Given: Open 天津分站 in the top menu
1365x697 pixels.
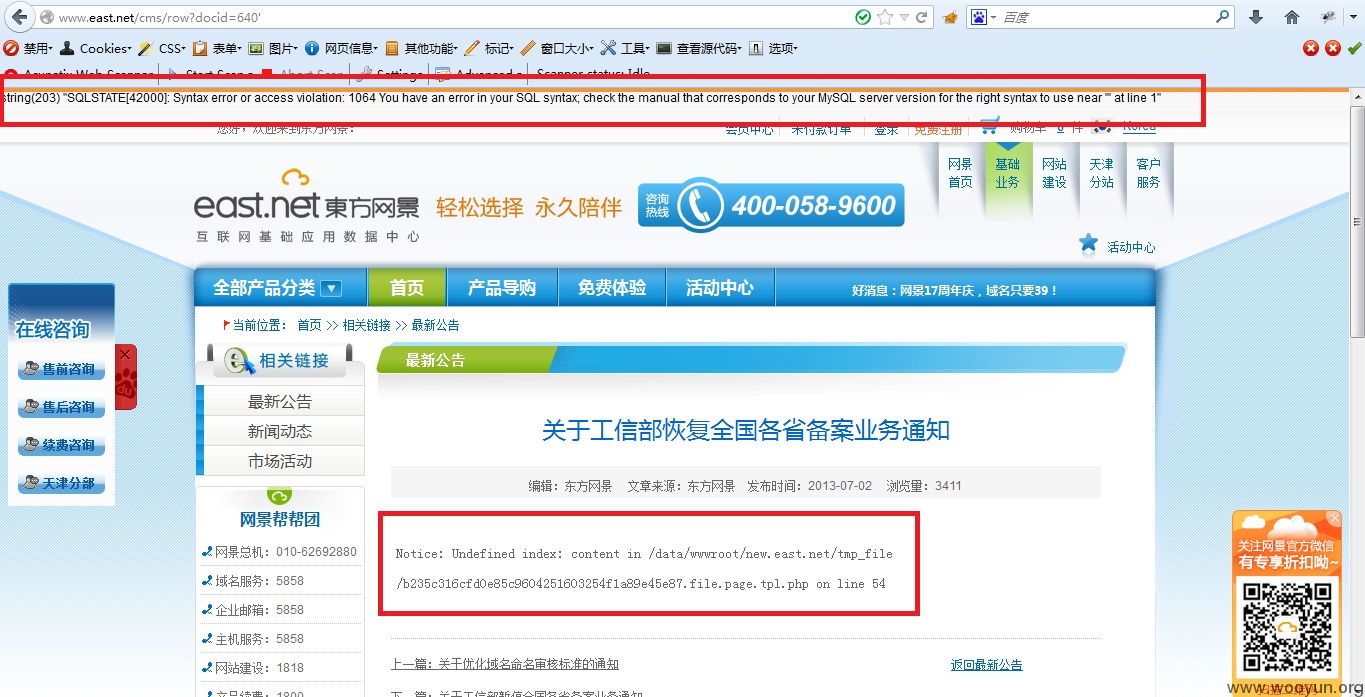Looking at the screenshot, I should (1101, 173).
